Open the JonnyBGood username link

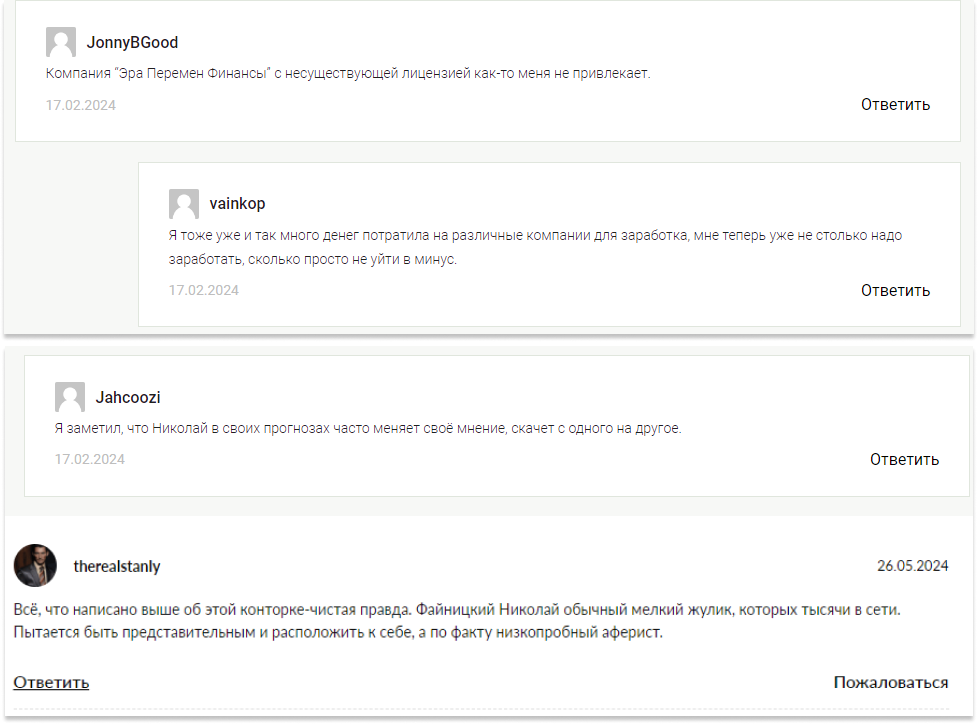pyautogui.click(x=132, y=43)
